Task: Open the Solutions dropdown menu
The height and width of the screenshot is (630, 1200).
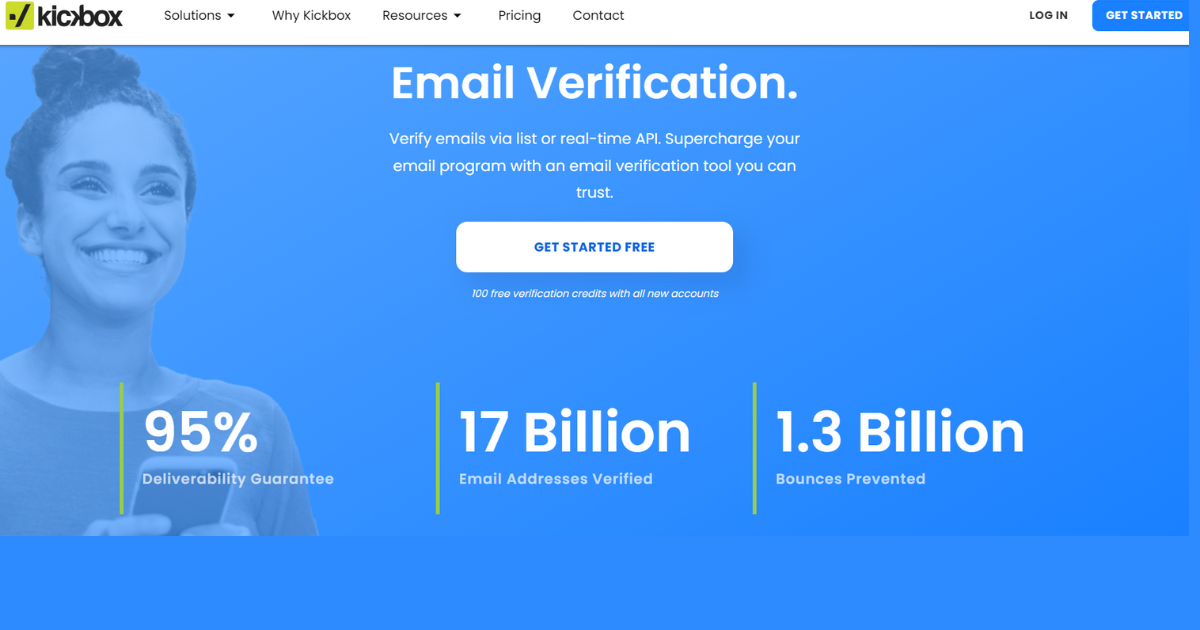Action: [200, 15]
